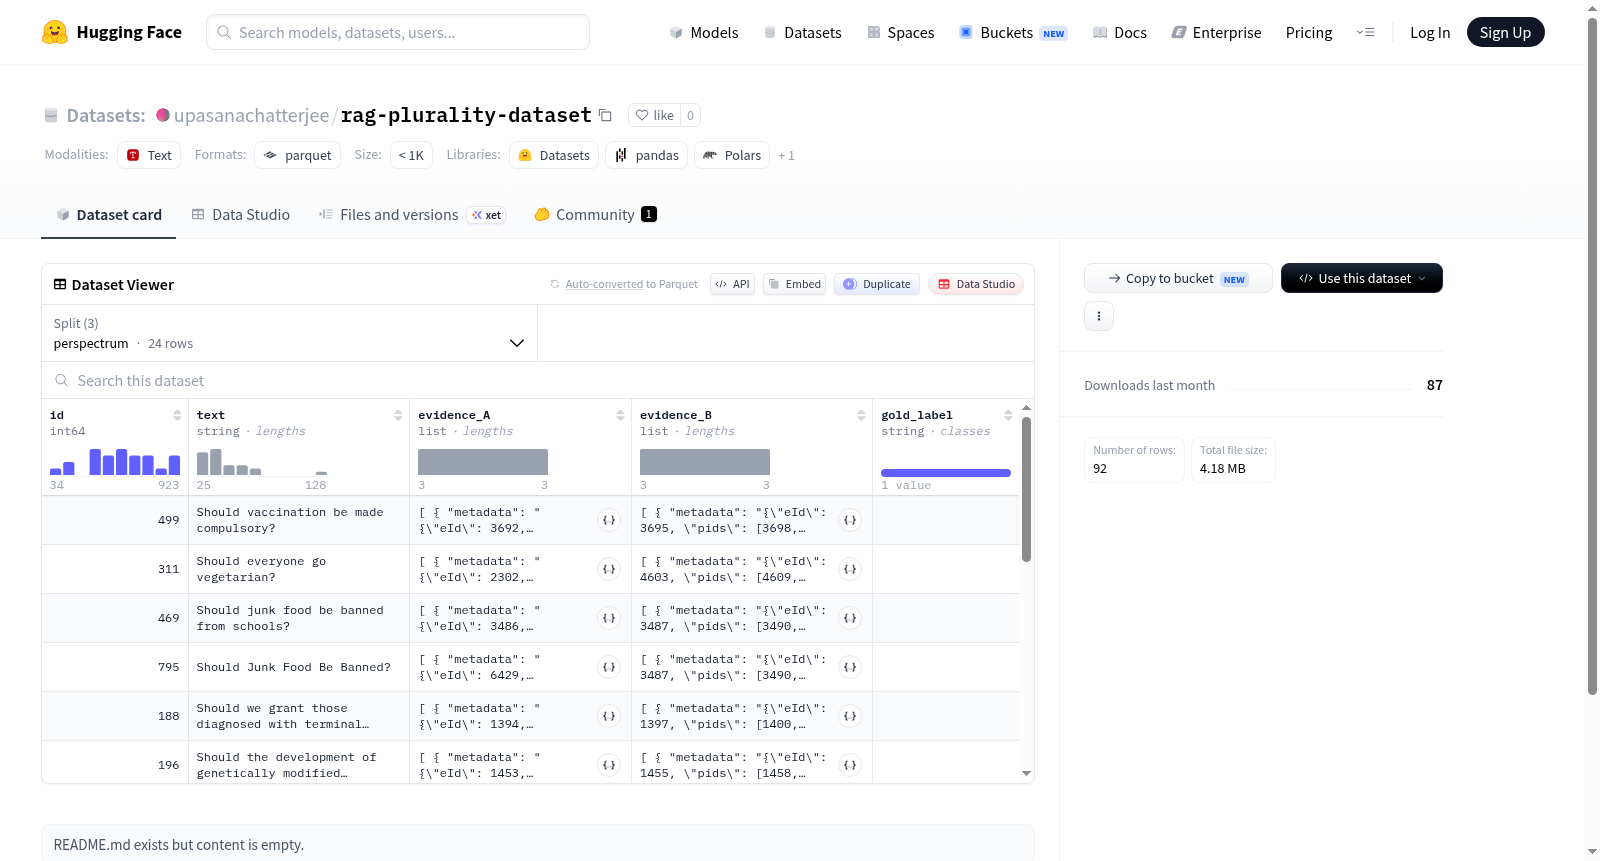Show the +1 more libraries
Viewport: 1600px width, 861px height.
(x=786, y=155)
